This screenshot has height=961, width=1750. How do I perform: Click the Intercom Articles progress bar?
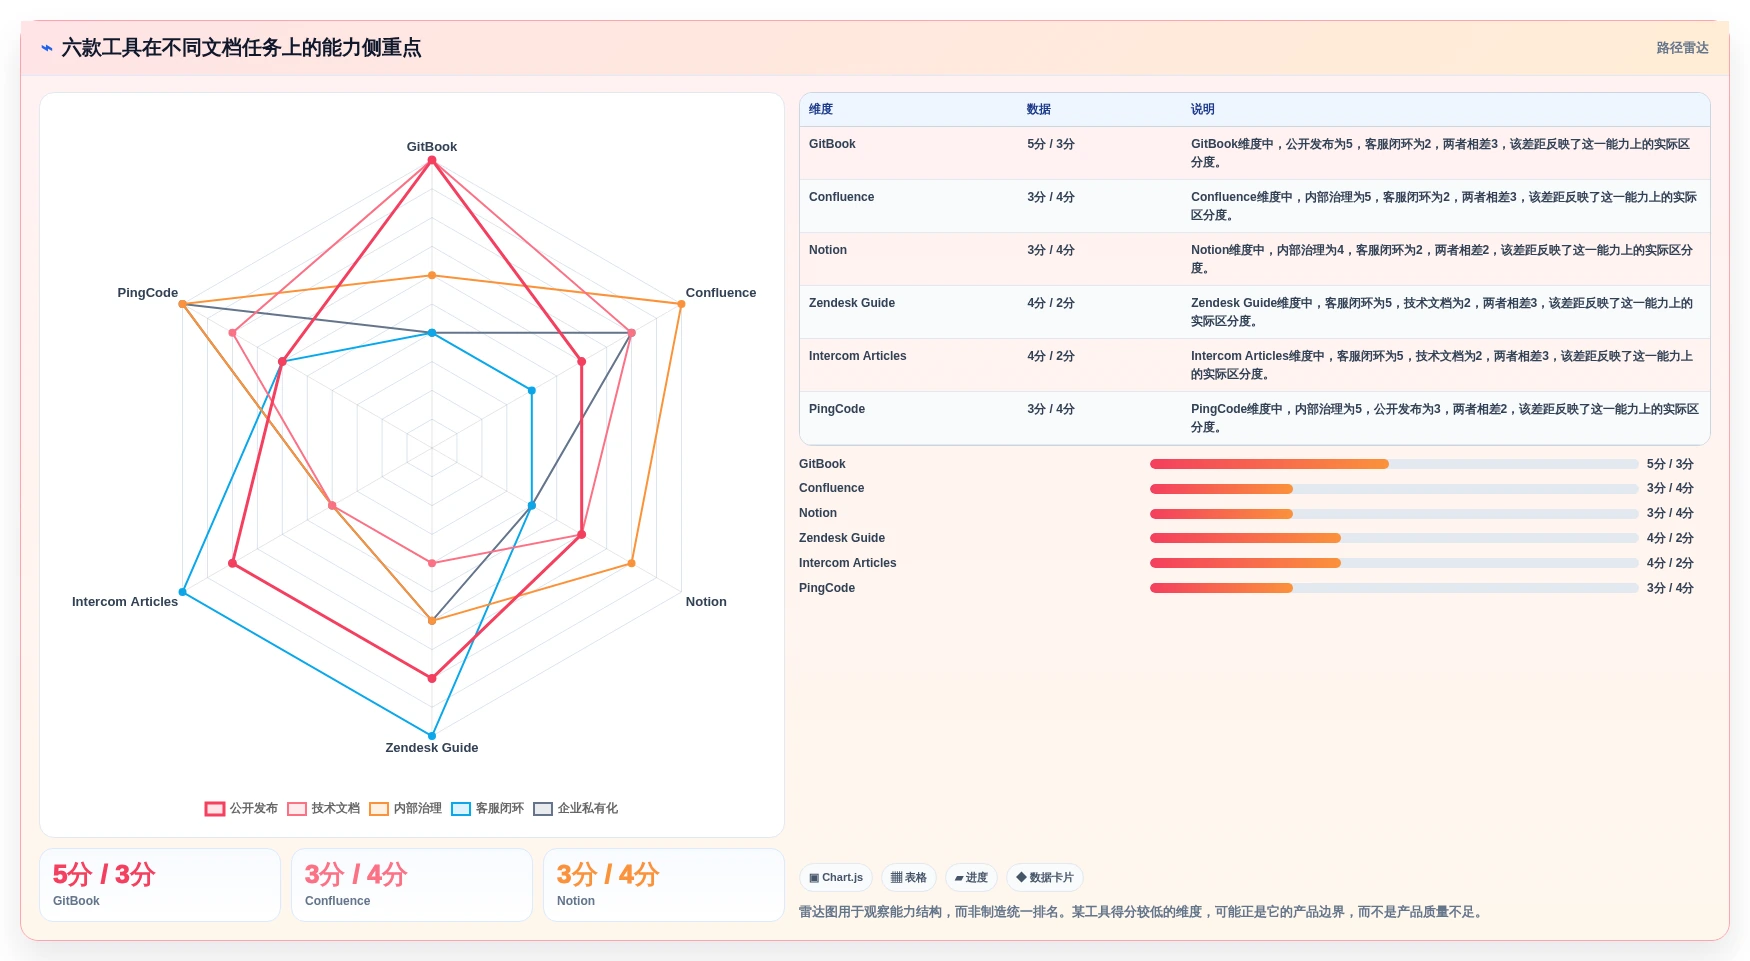(1394, 563)
